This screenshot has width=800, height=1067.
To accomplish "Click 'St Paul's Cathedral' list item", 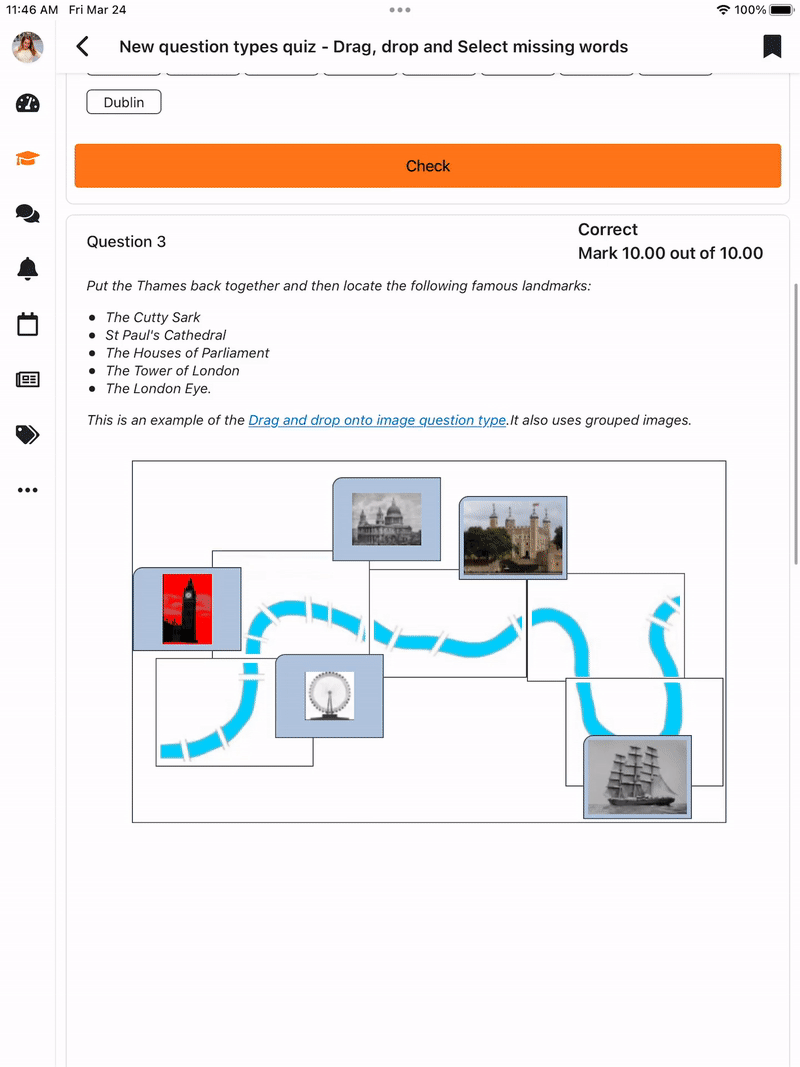I will point(165,335).
